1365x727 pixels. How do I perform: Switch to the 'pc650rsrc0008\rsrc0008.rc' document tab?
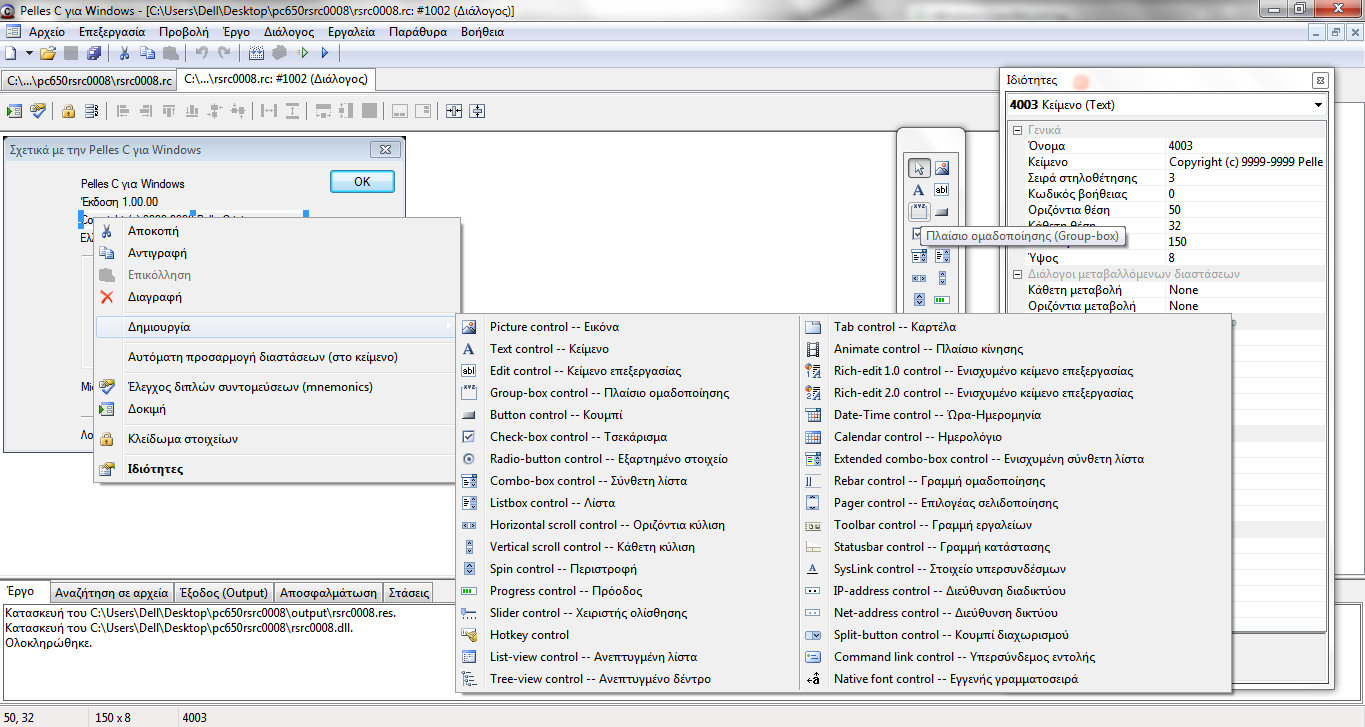point(89,80)
